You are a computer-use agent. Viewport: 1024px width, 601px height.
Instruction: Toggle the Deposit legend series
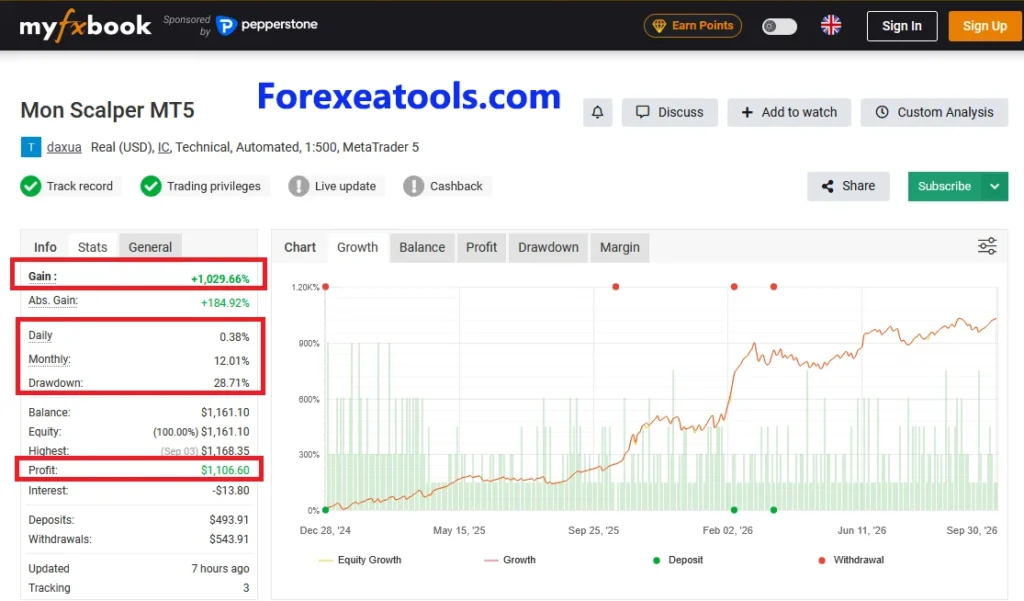[678, 560]
